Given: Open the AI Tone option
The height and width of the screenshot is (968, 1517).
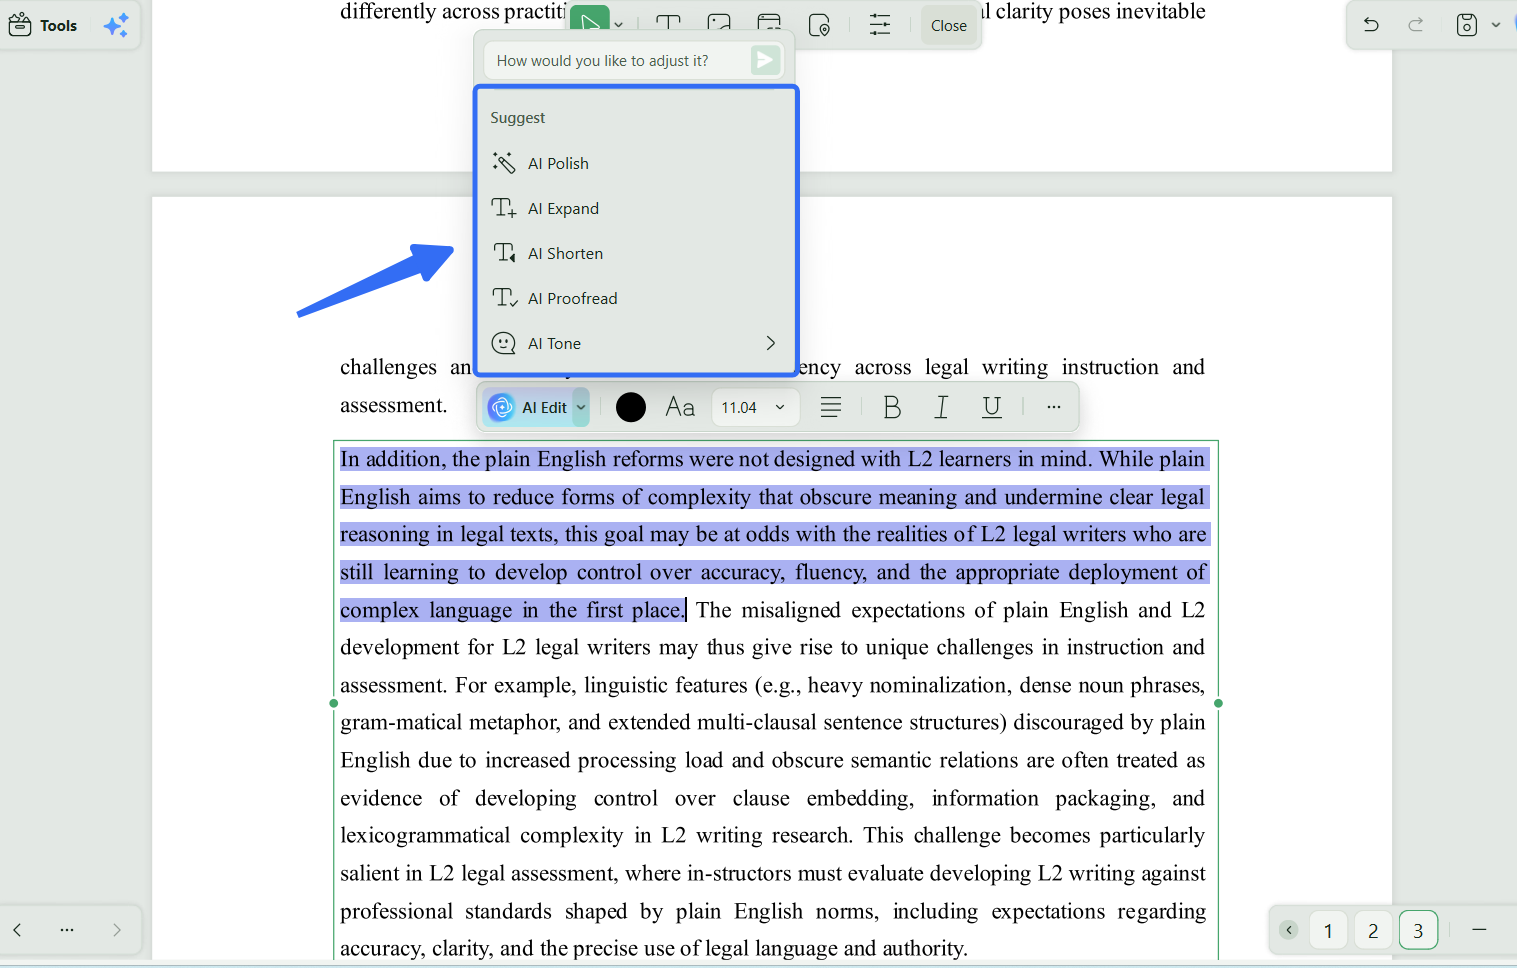Looking at the screenshot, I should click(x=636, y=343).
